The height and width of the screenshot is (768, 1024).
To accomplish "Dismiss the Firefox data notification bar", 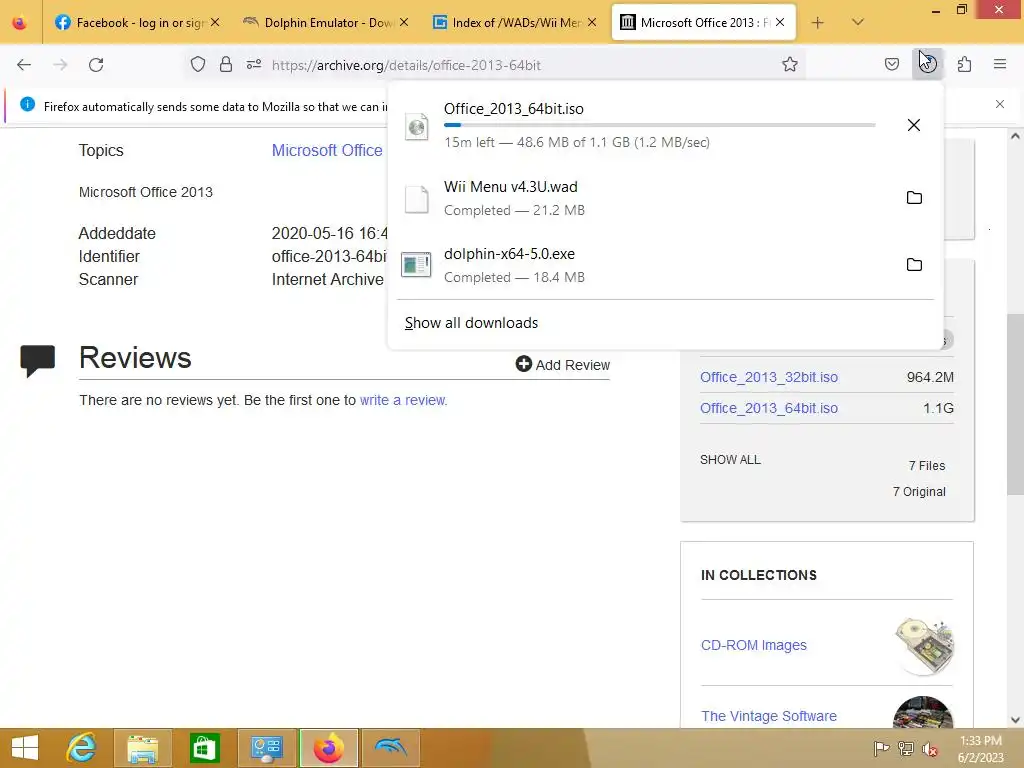I will (1000, 104).
